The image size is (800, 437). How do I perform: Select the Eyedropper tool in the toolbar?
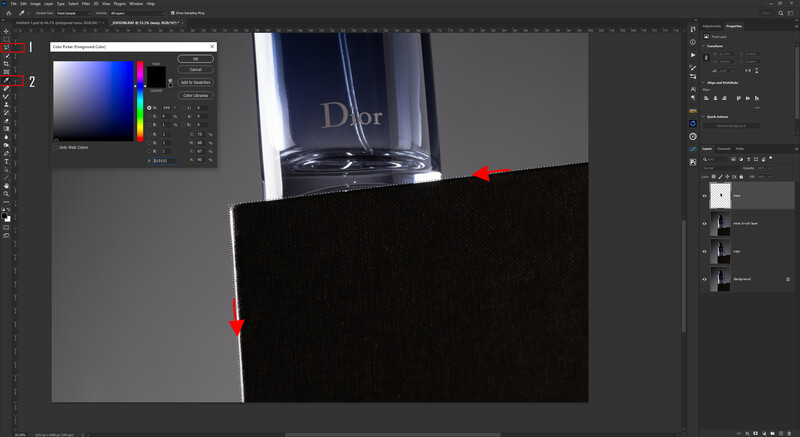(x=6, y=80)
